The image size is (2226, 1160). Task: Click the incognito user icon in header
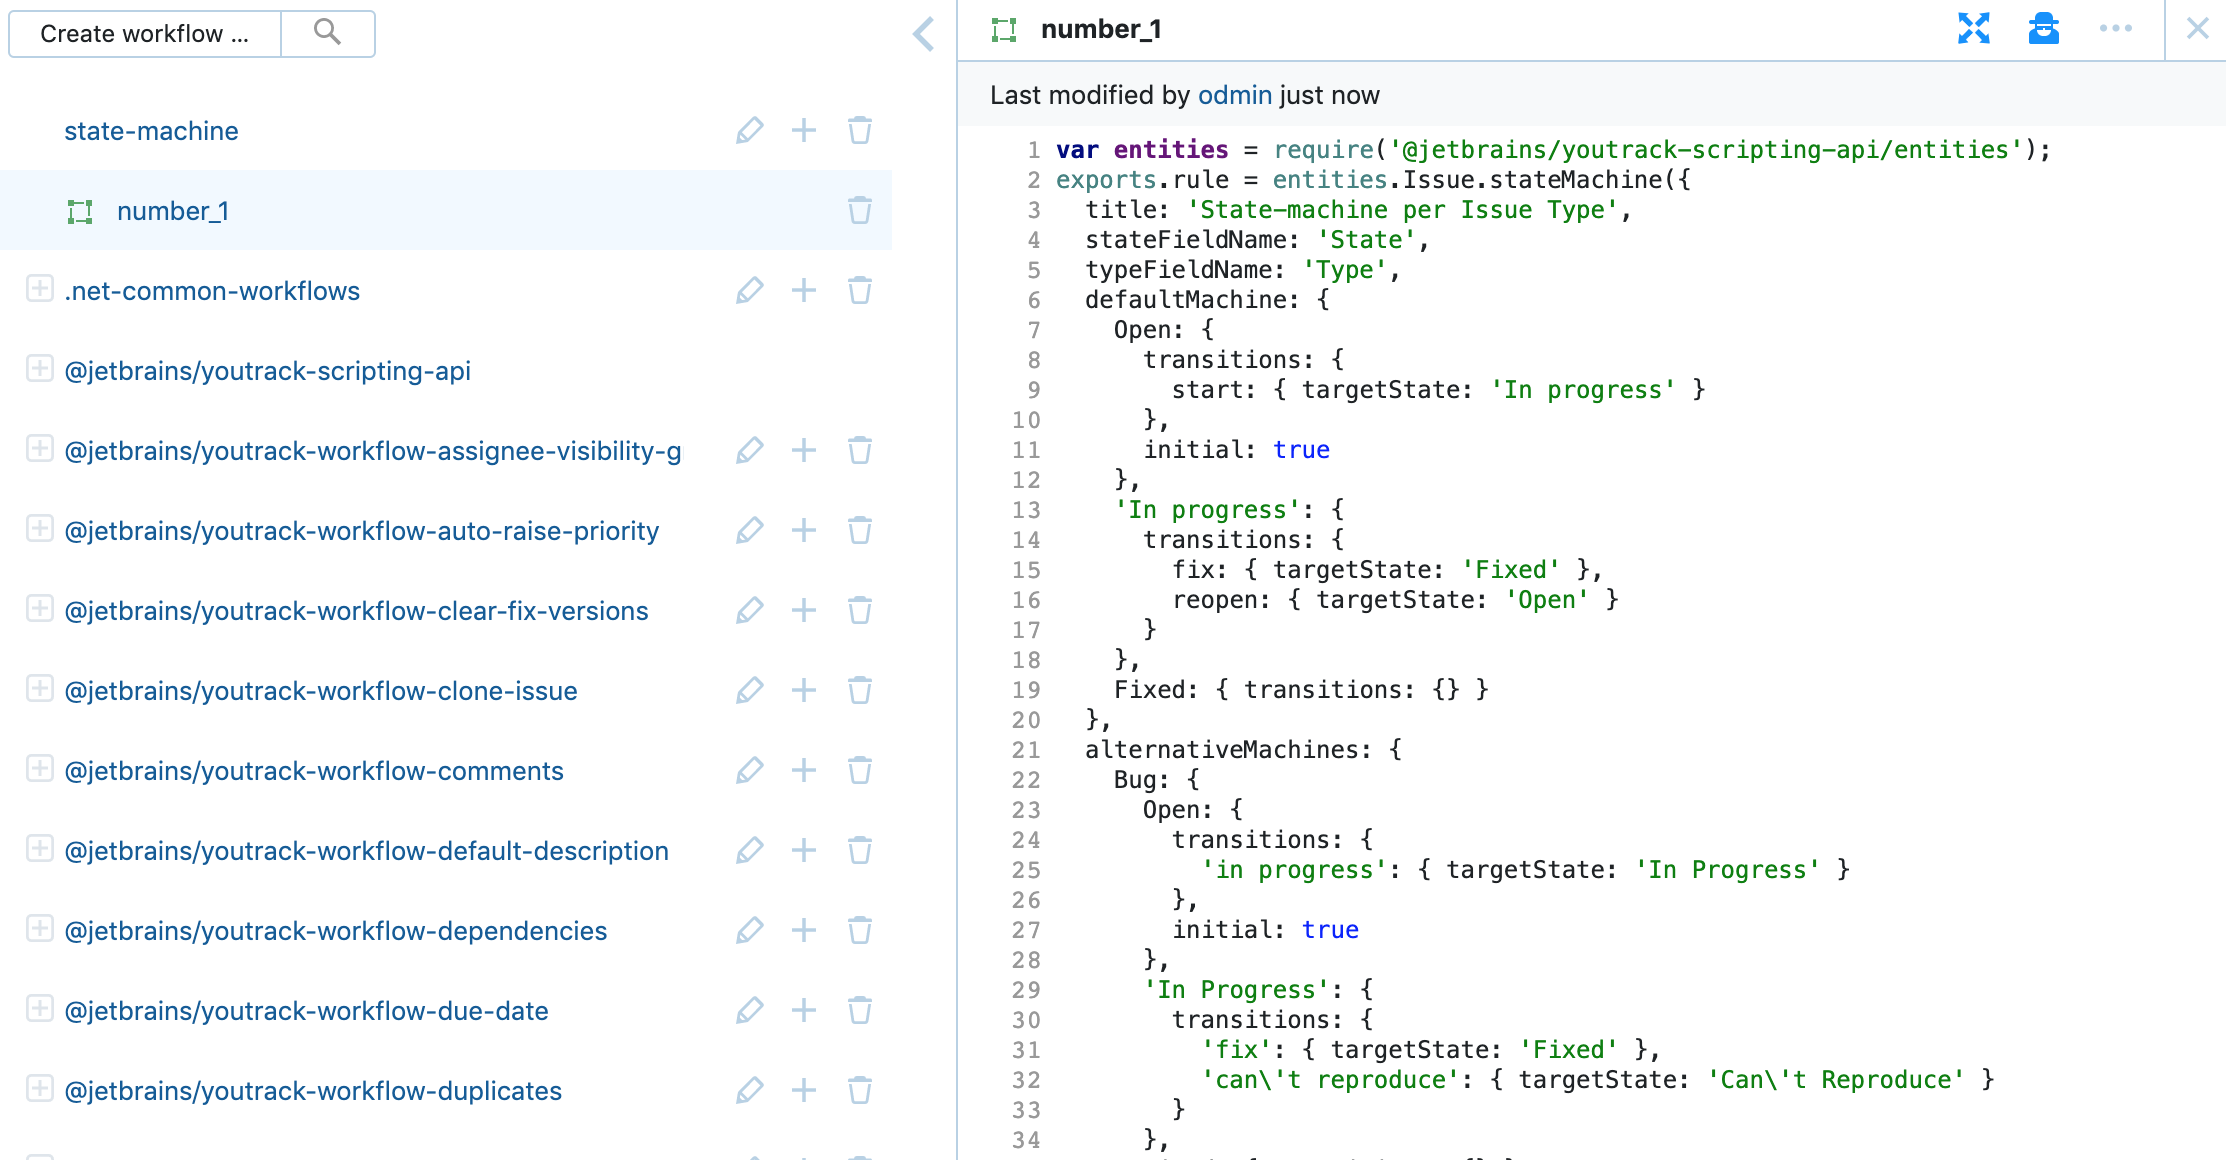(x=2043, y=29)
